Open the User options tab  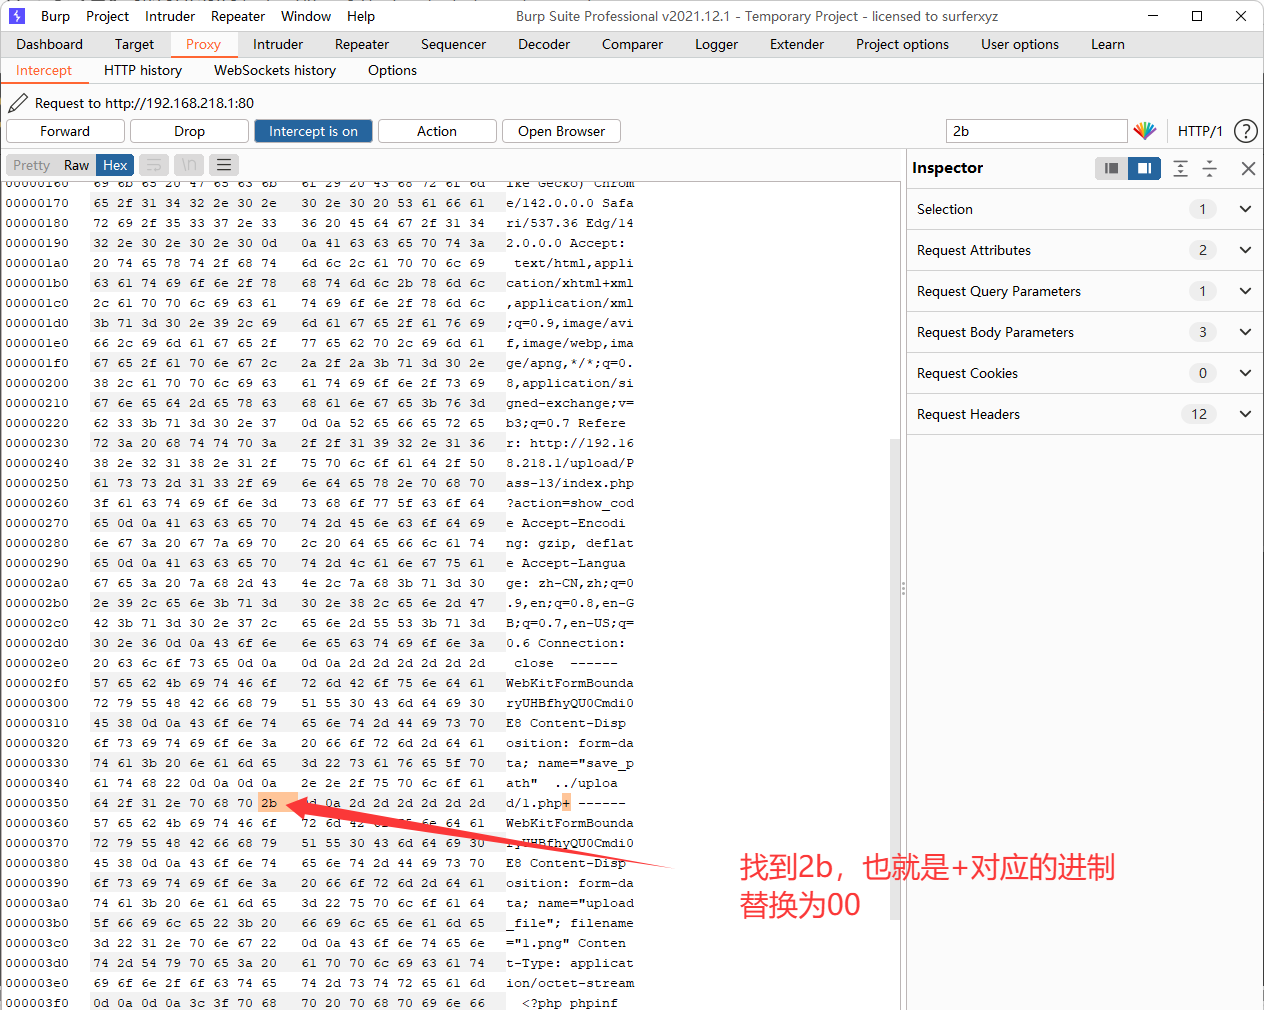1020,44
